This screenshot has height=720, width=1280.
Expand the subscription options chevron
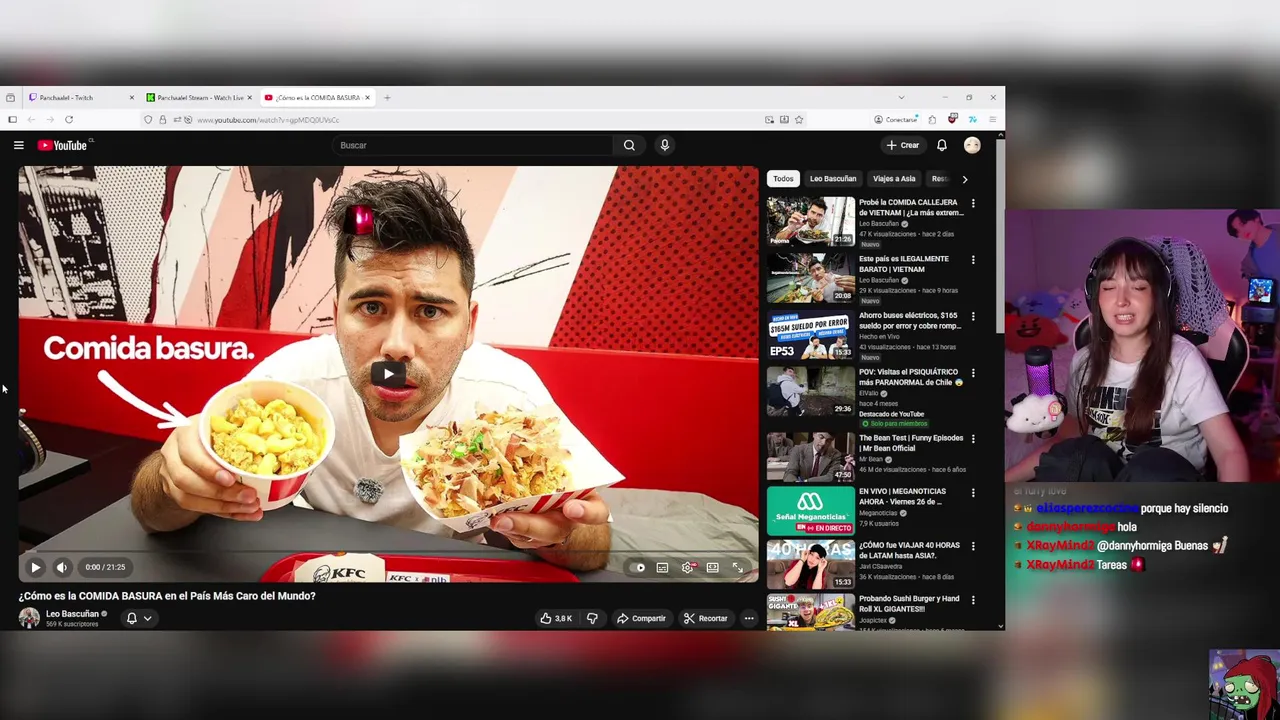pos(147,618)
